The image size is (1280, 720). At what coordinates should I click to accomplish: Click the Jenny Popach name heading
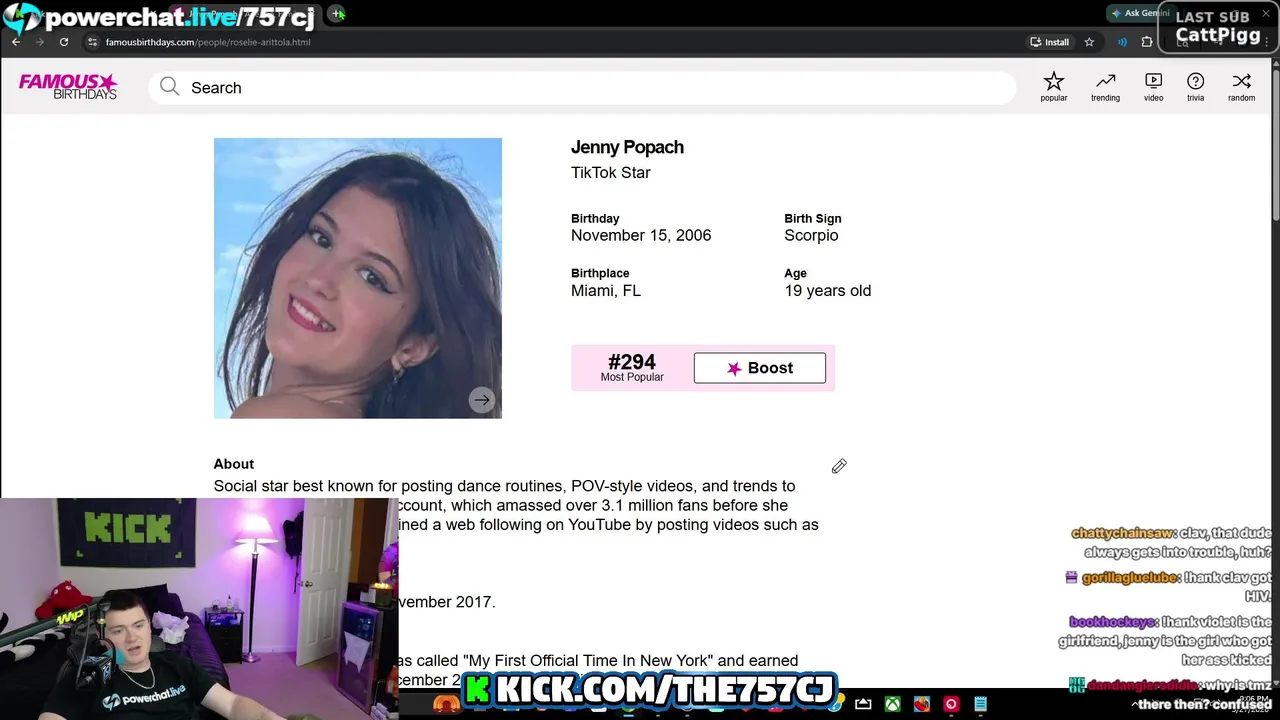tap(627, 147)
